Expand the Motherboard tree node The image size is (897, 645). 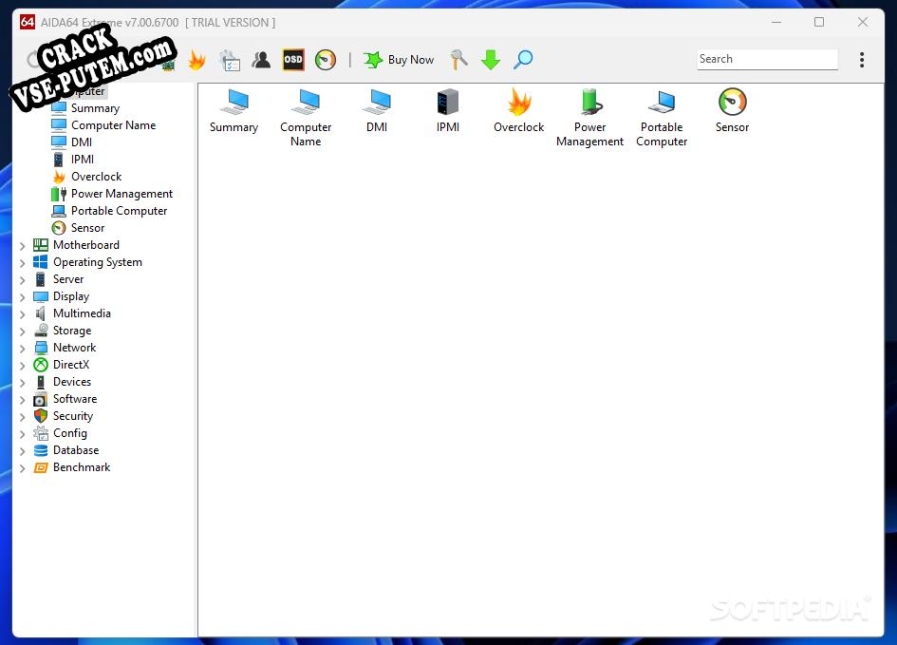[x=23, y=246]
